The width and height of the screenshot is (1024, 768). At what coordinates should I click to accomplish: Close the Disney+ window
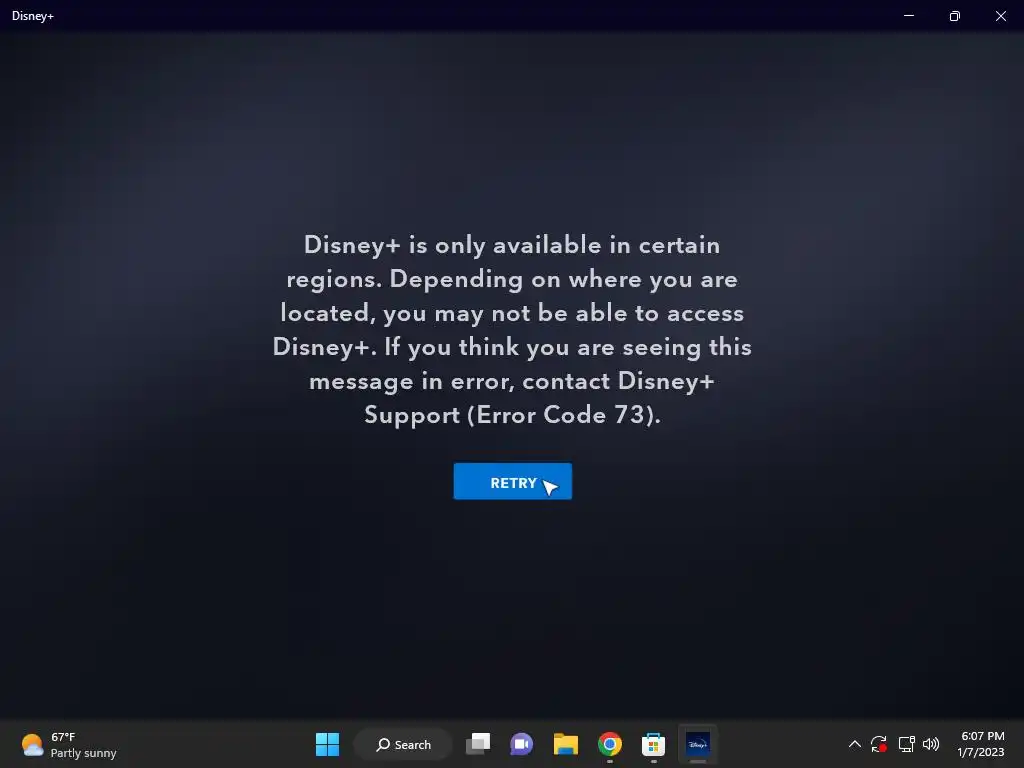(x=1000, y=16)
